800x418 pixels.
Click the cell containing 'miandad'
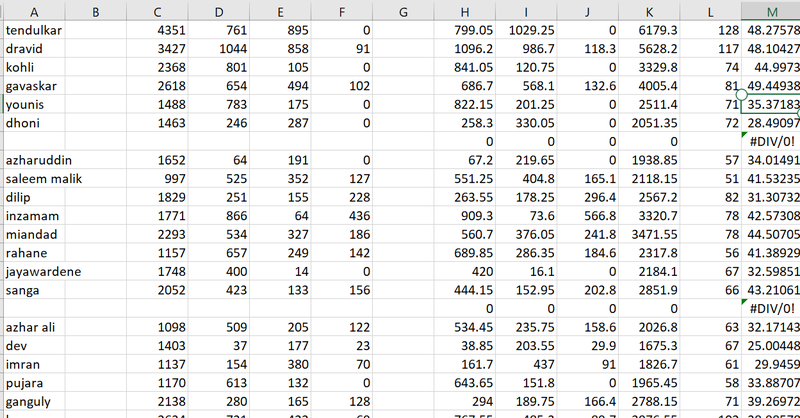34,234
